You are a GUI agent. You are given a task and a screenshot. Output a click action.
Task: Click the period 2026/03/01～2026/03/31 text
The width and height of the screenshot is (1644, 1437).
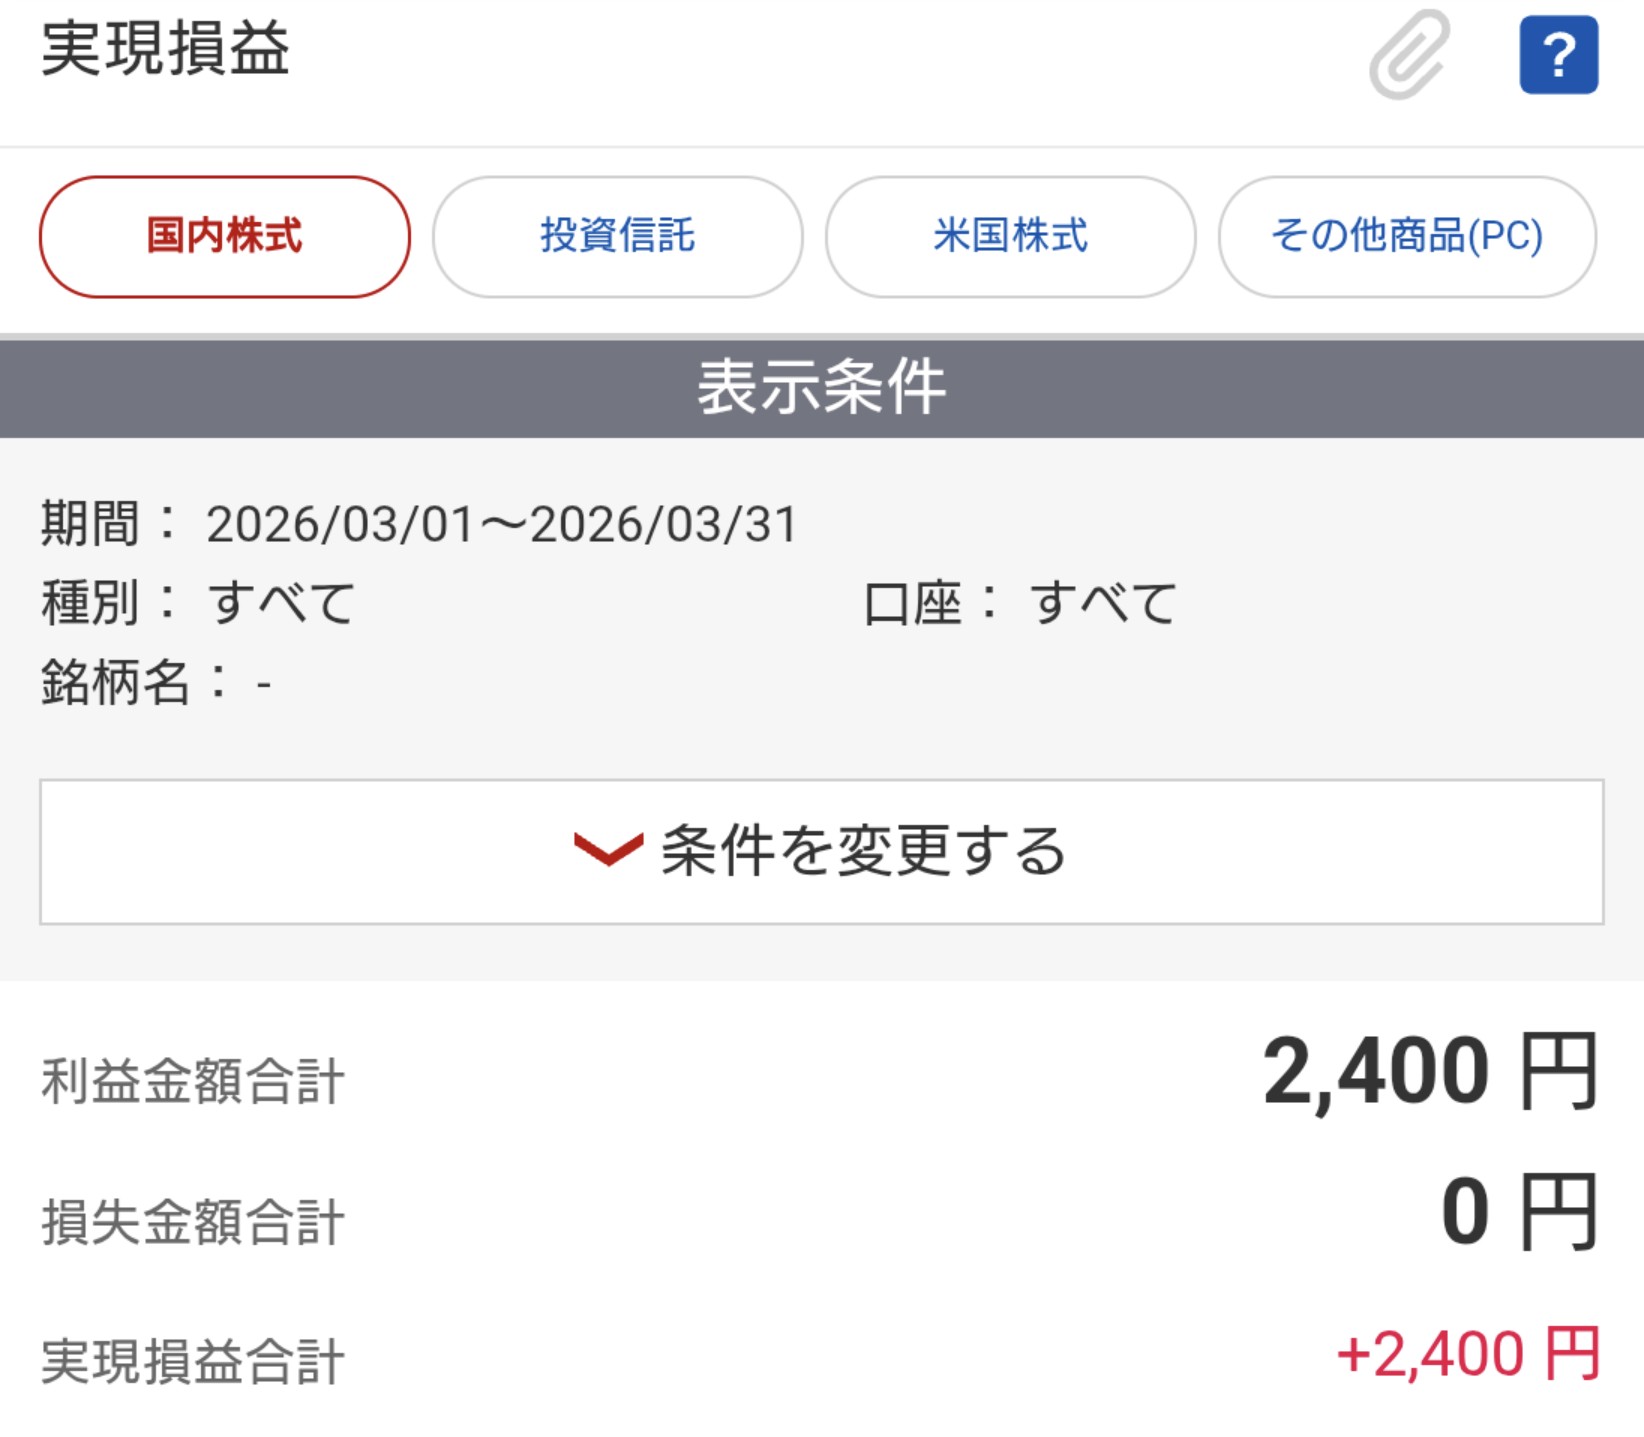pos(502,525)
